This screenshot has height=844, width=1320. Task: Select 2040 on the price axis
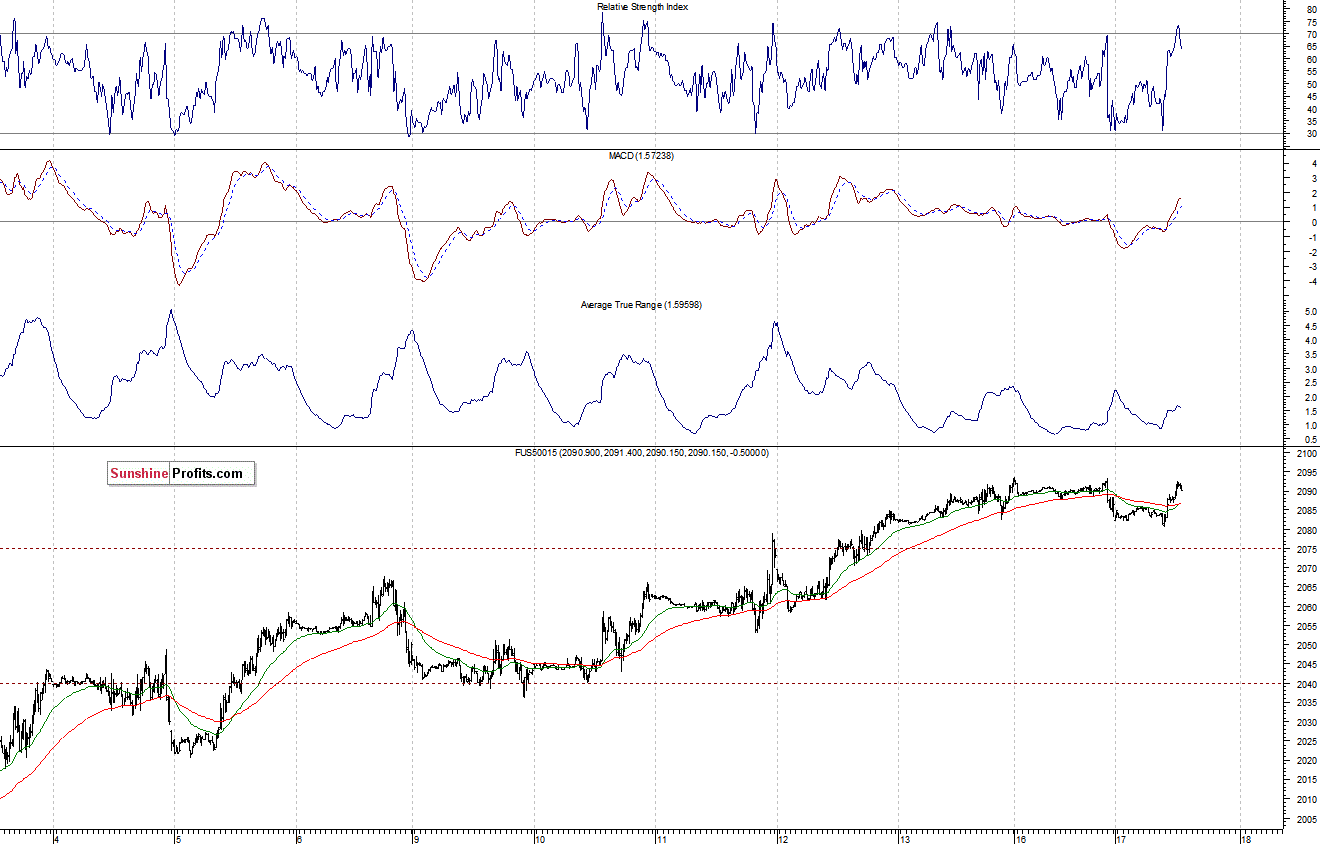1305,685
